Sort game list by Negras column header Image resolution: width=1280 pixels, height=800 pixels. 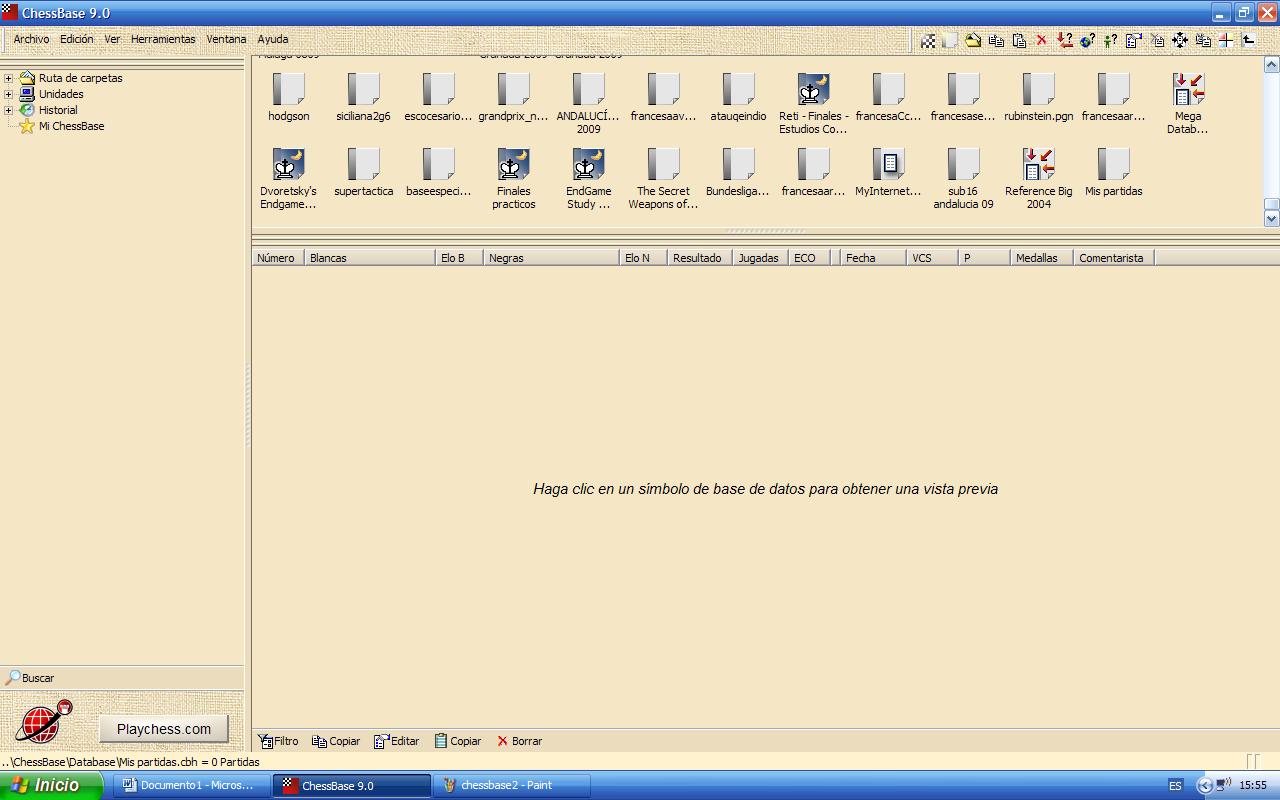pos(551,258)
